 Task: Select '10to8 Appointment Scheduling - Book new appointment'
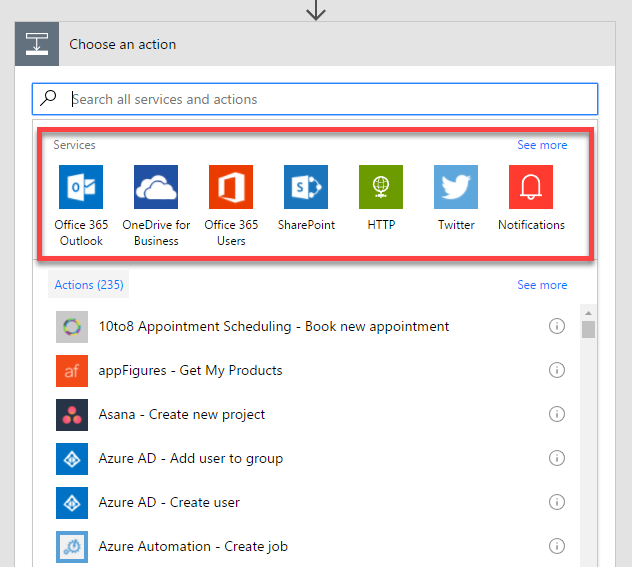274,326
